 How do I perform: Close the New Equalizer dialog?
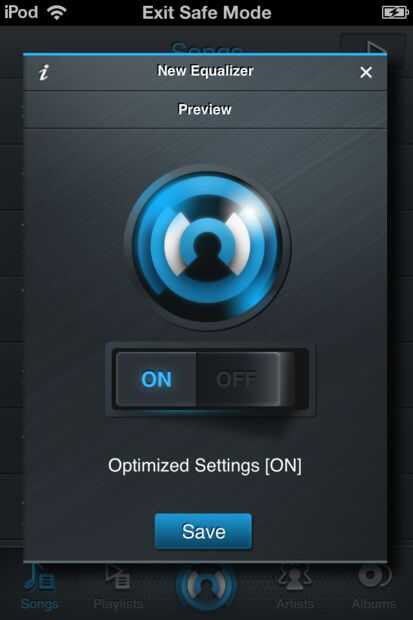coord(366,72)
